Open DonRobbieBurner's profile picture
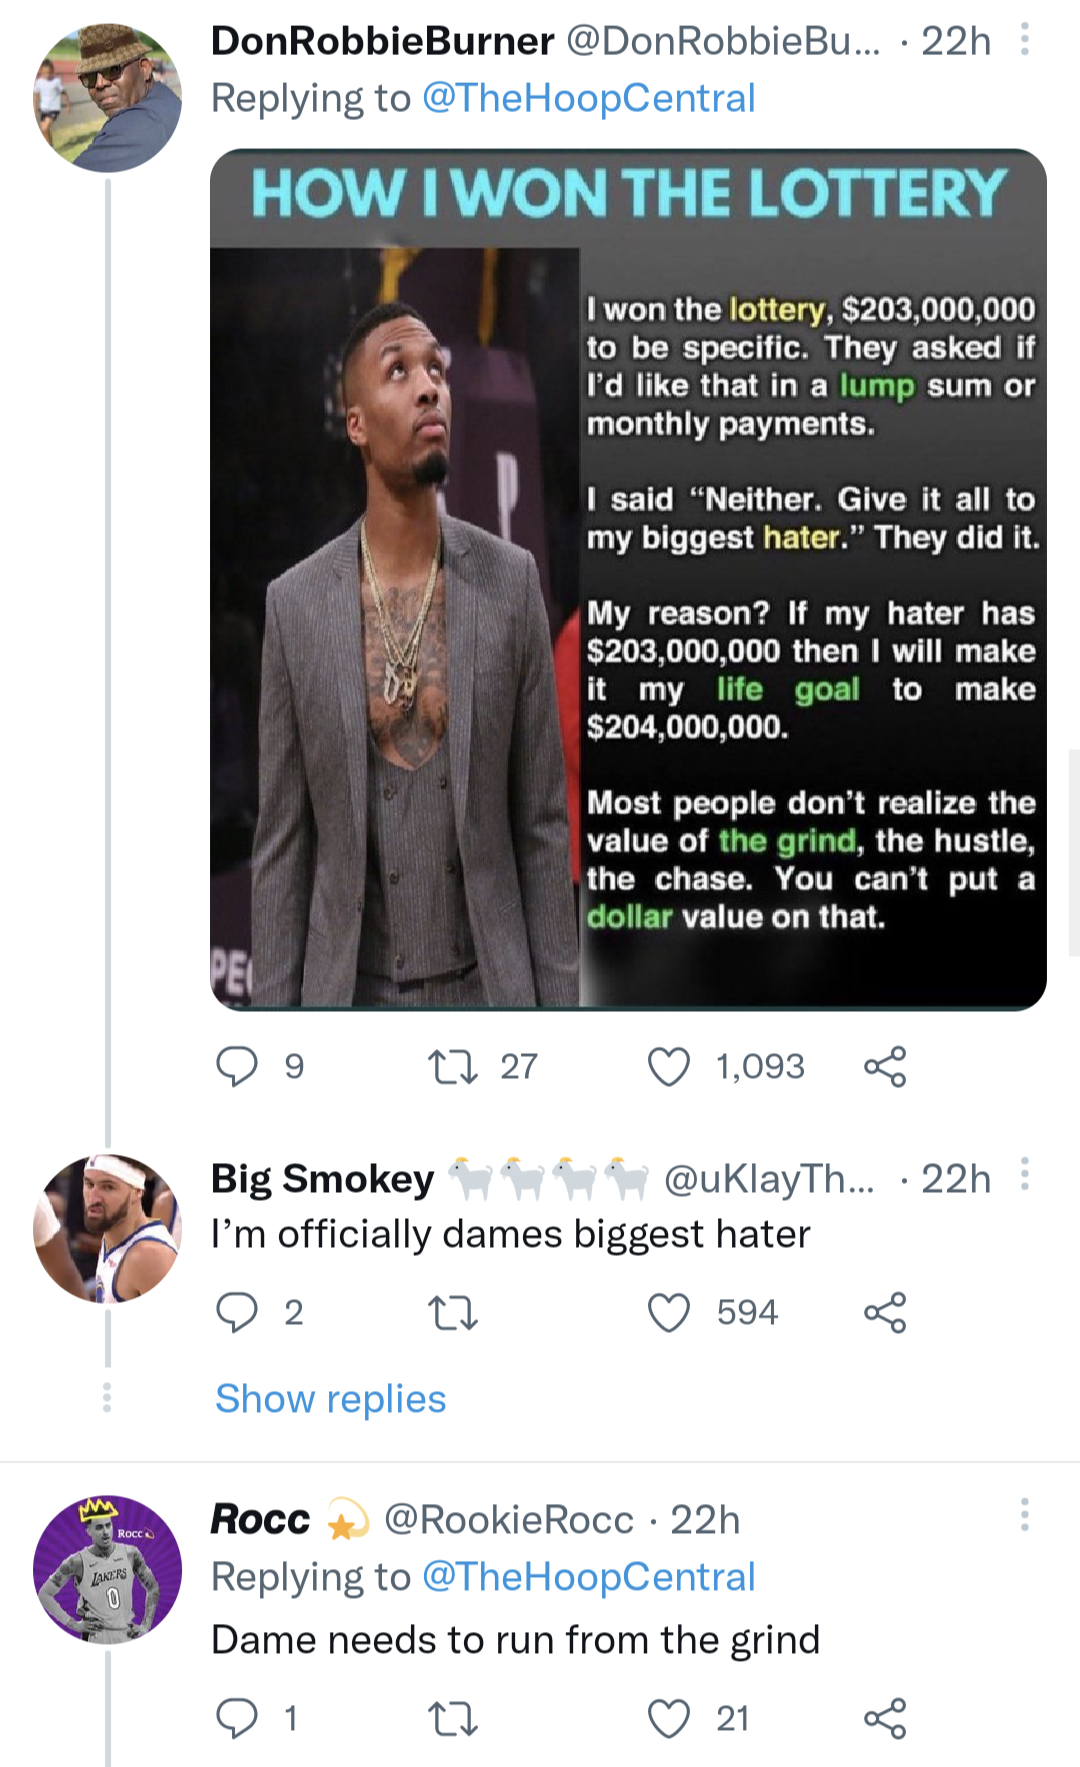This screenshot has height=1767, width=1080. [x=107, y=98]
